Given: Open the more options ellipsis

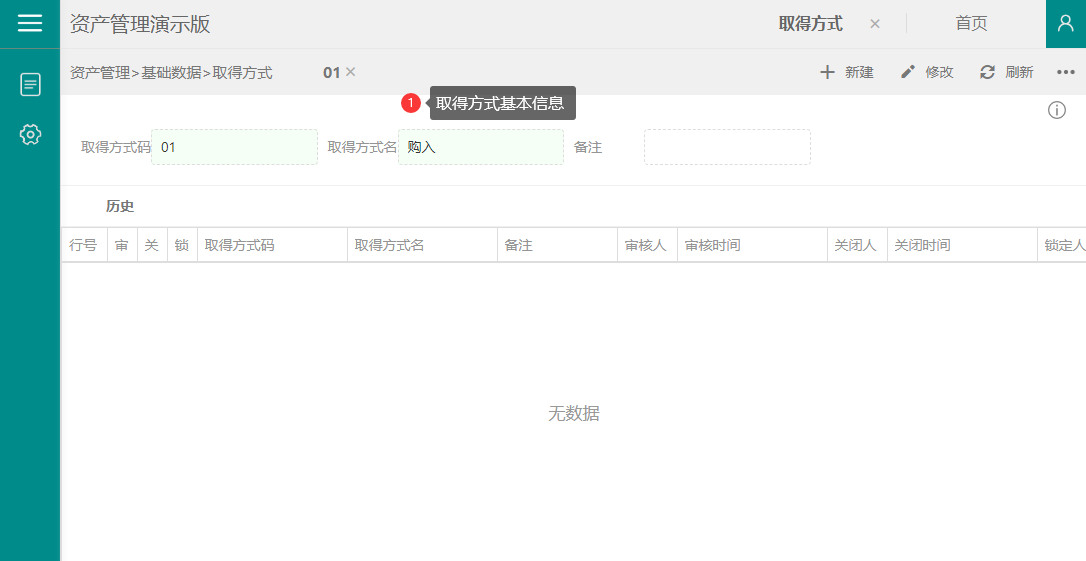Looking at the screenshot, I should pos(1065,72).
